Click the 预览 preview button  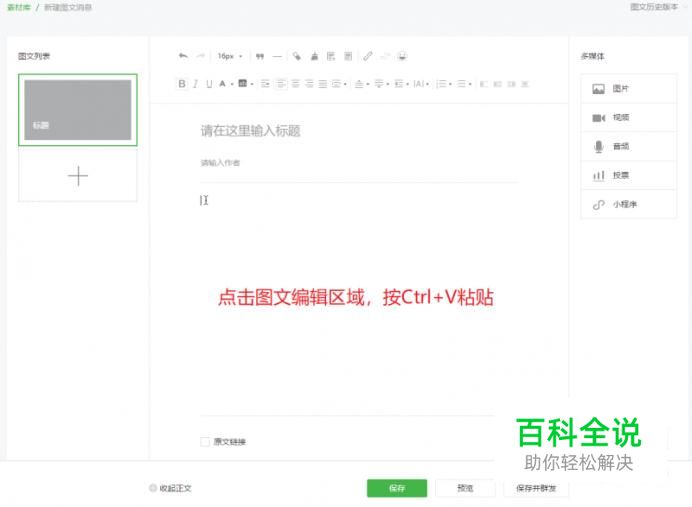pos(465,488)
